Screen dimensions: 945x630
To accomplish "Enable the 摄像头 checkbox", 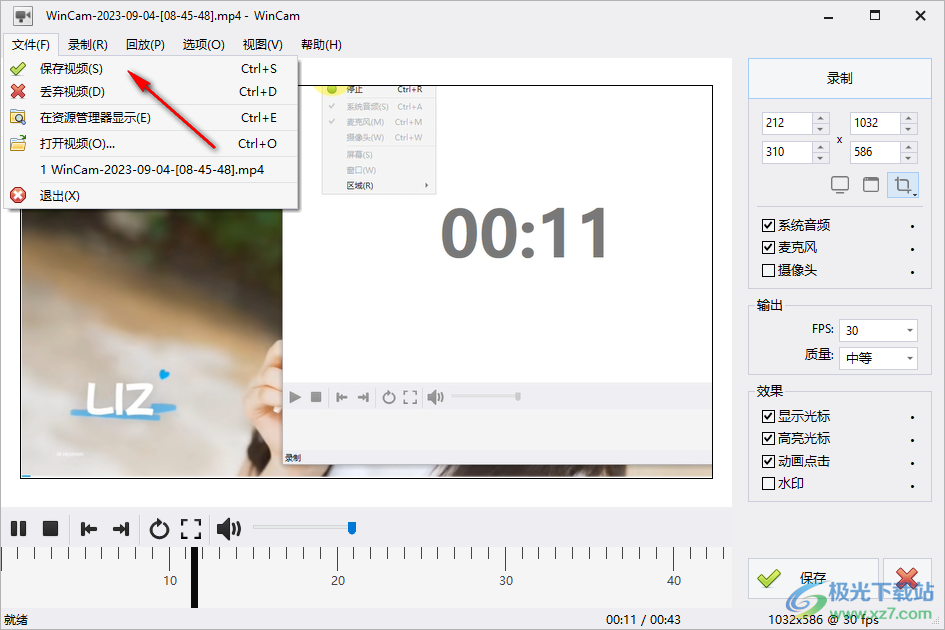I will tap(768, 271).
